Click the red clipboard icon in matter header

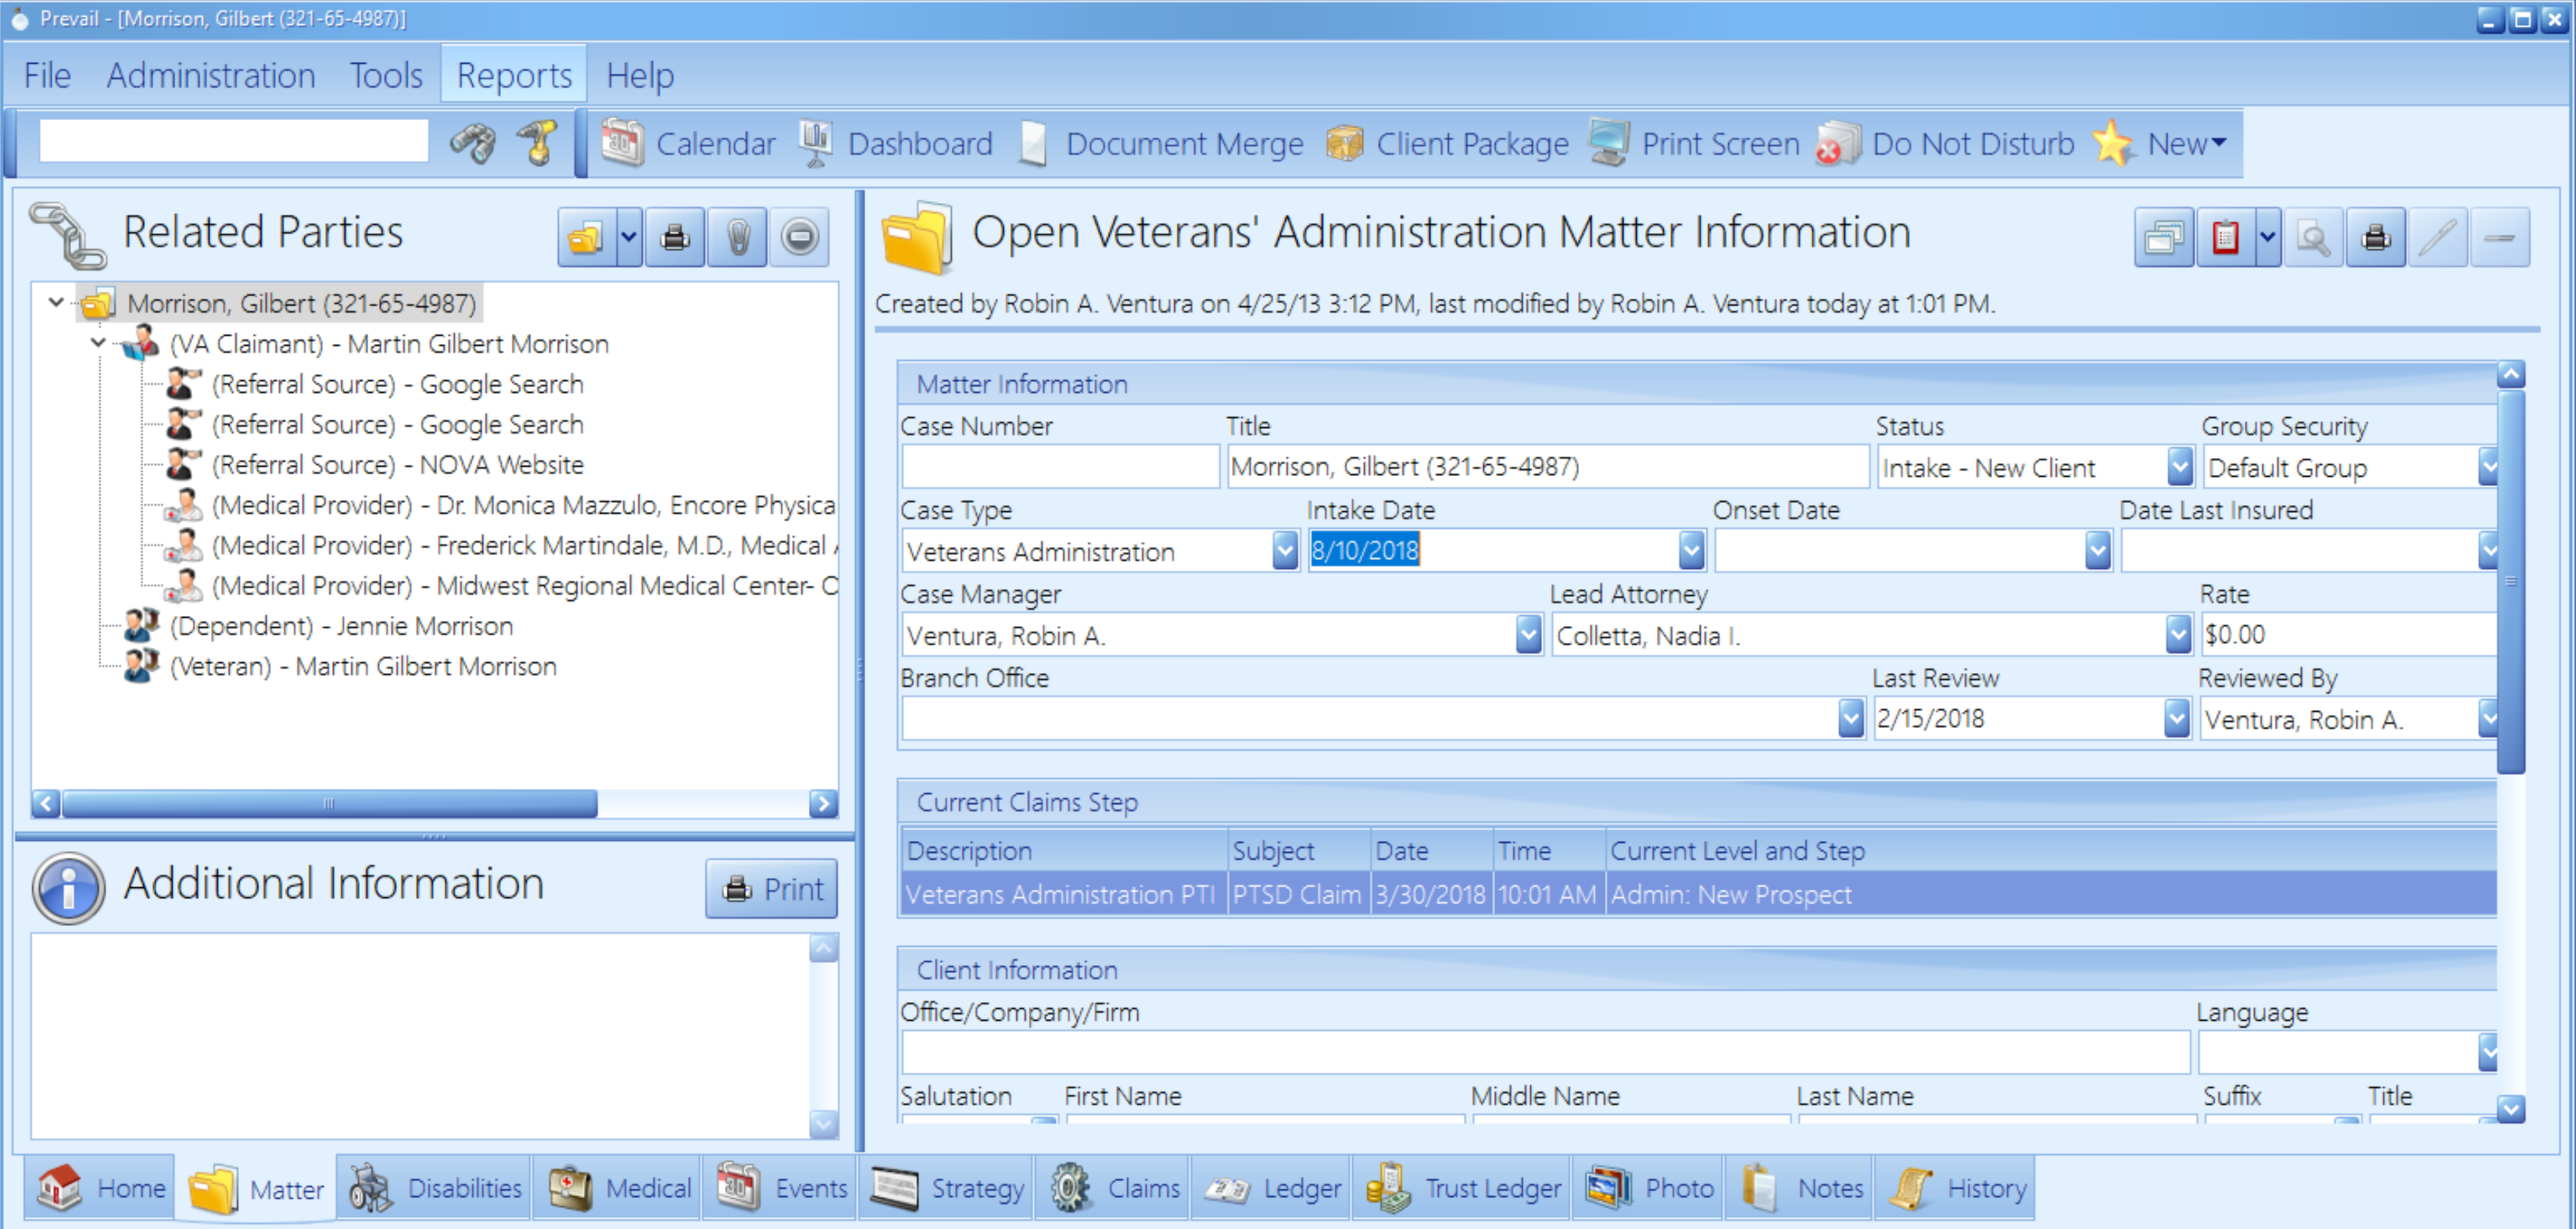2225,238
